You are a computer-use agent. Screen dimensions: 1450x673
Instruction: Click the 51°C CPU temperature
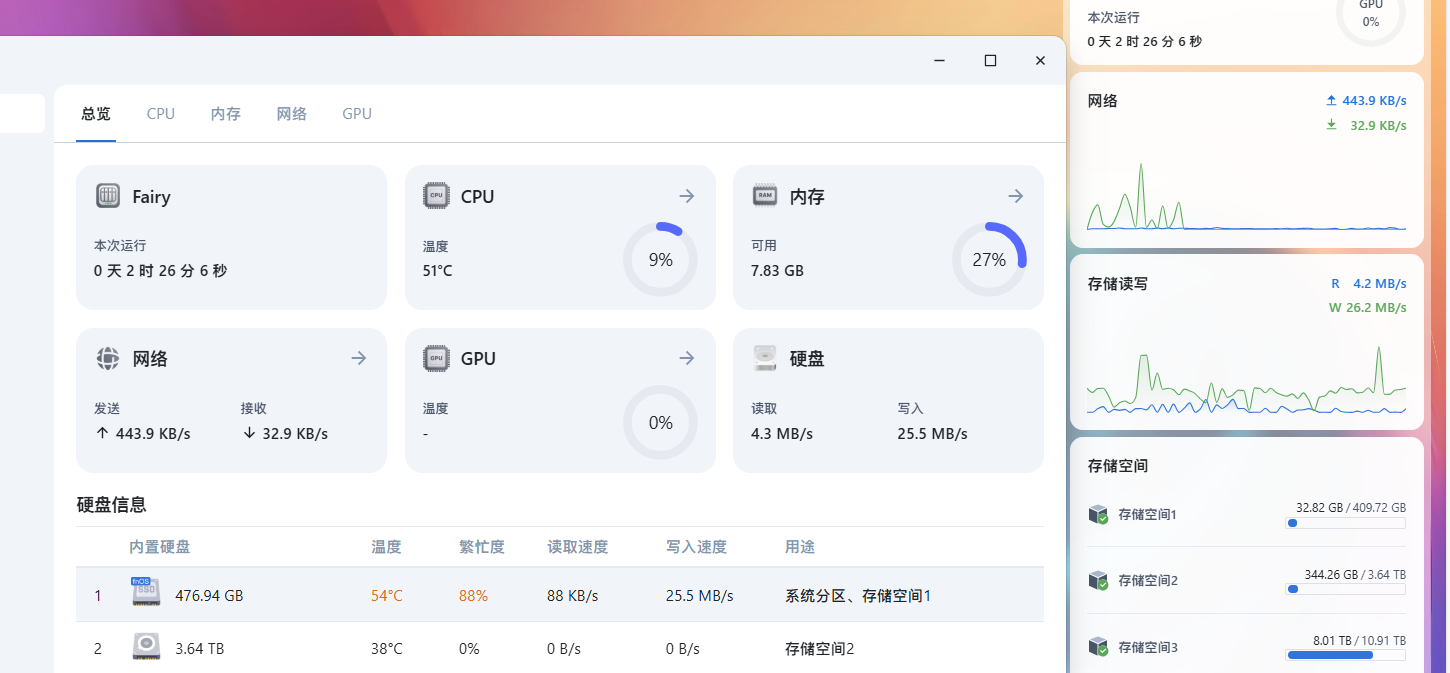(438, 271)
